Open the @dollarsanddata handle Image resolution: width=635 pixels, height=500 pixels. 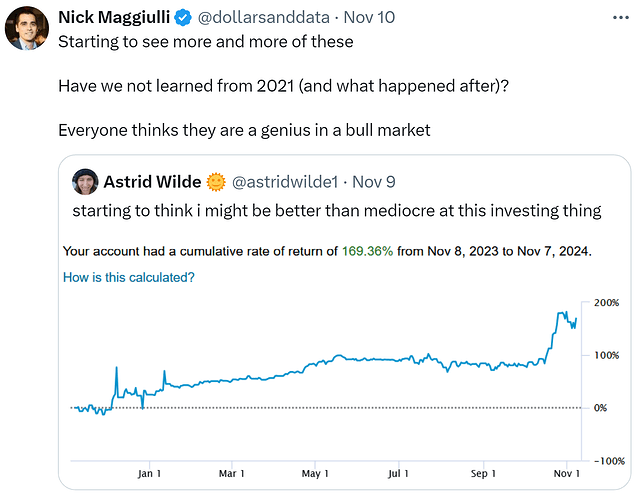(264, 17)
